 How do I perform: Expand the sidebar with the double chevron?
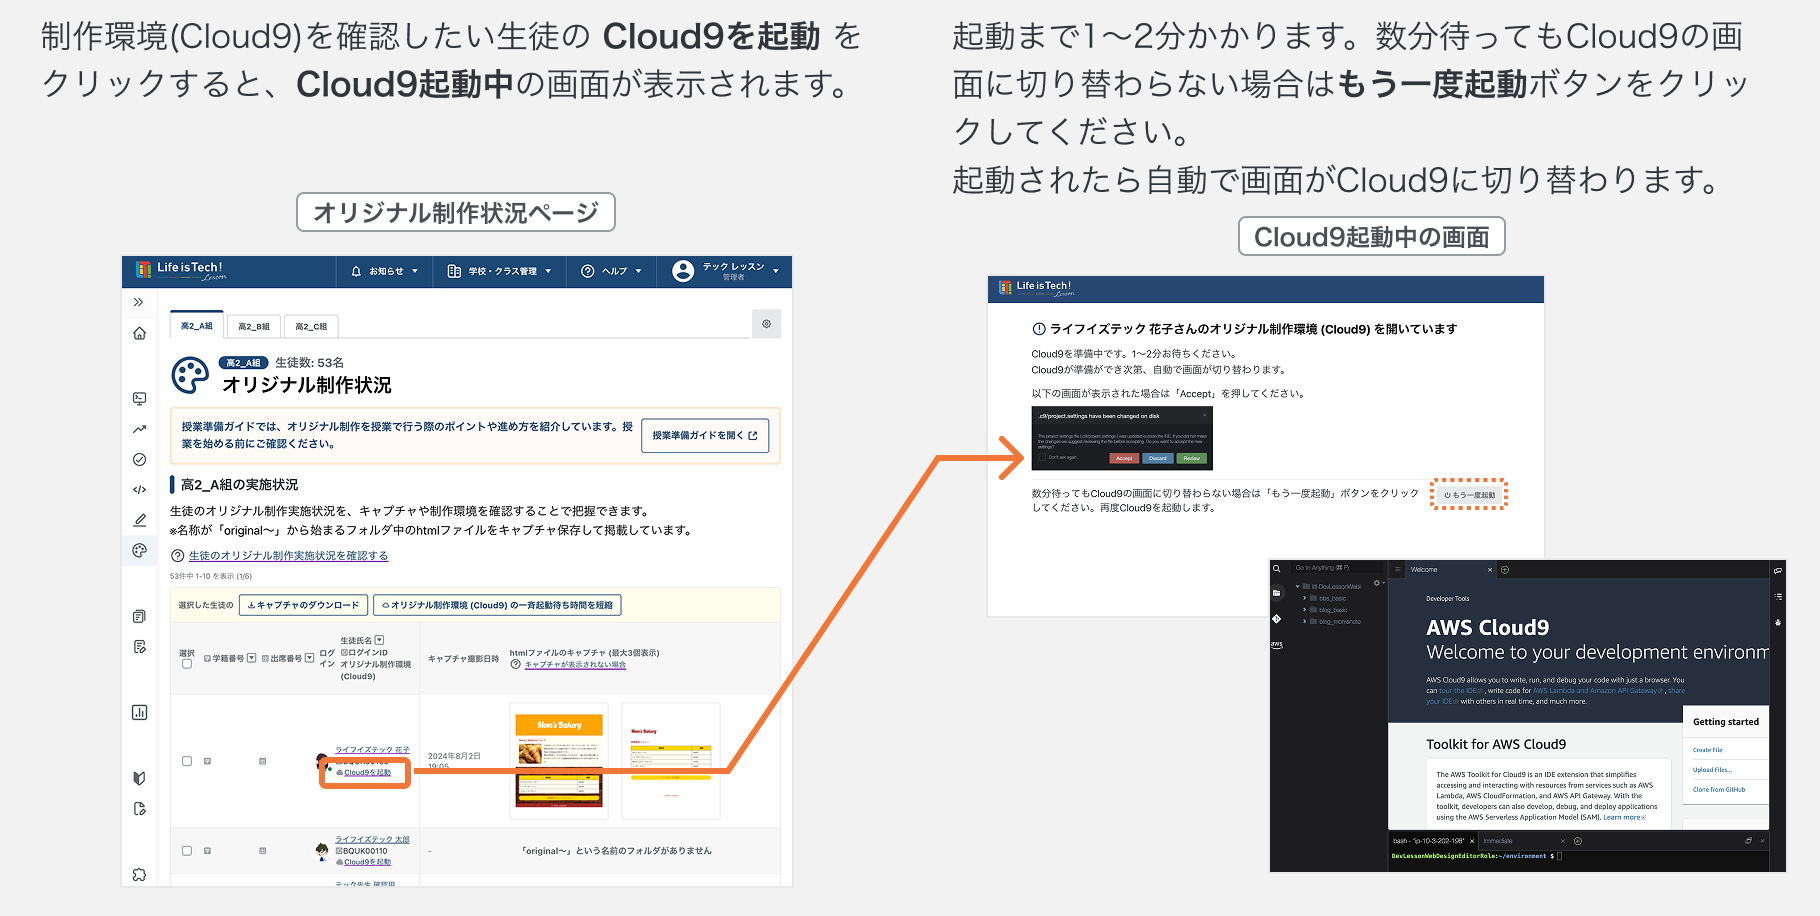[x=139, y=302]
